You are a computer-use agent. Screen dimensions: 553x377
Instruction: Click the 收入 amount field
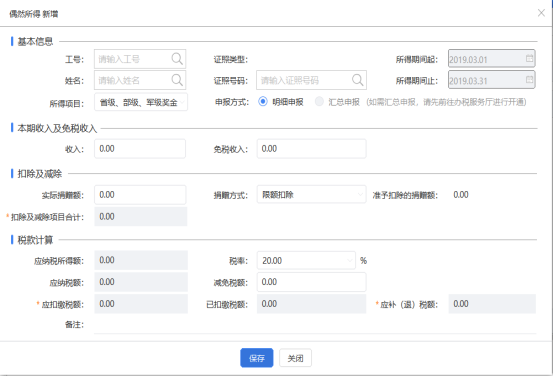tap(140, 148)
